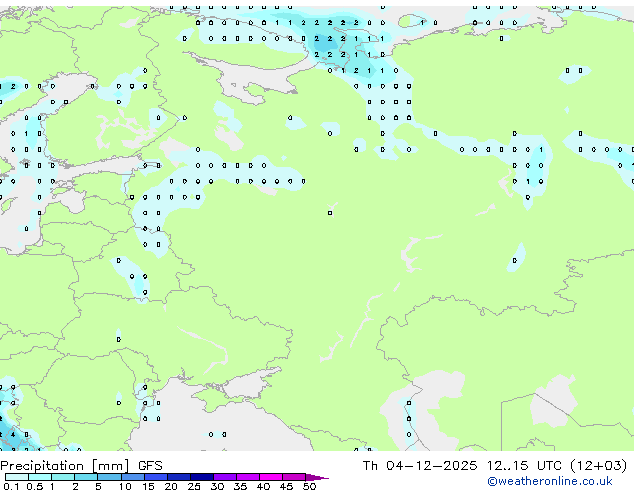Image resolution: width=634 pixels, height=490 pixels.
Task: Pick the legend swatch between 45 and 50
Action: point(294,477)
